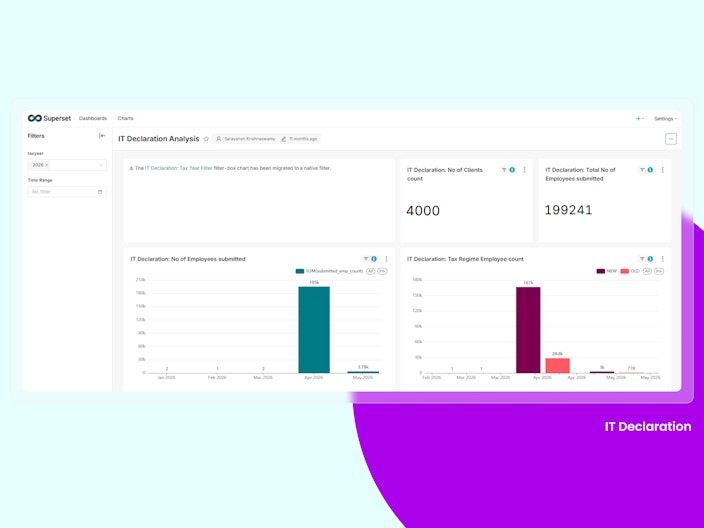Click the small May 2026 teal bar

point(363,372)
